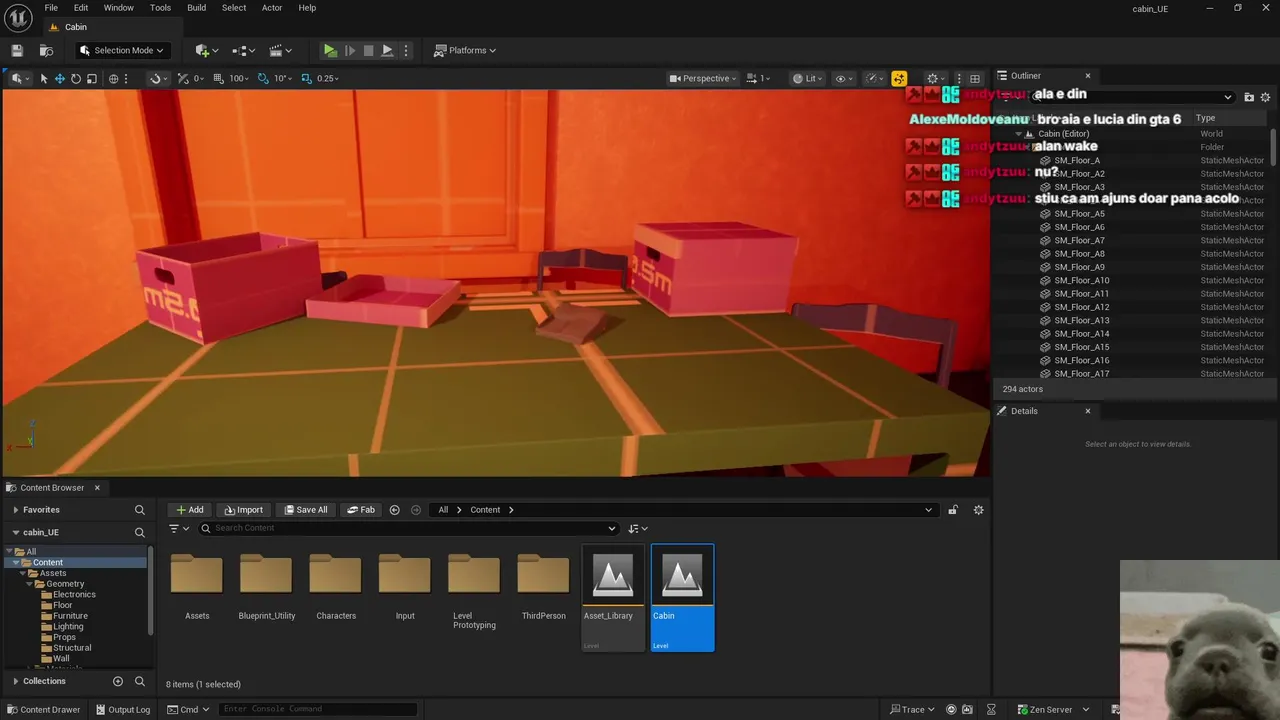1280x720 pixels.
Task: Toggle grid location snapping icon next to 100
Action: click(218, 78)
